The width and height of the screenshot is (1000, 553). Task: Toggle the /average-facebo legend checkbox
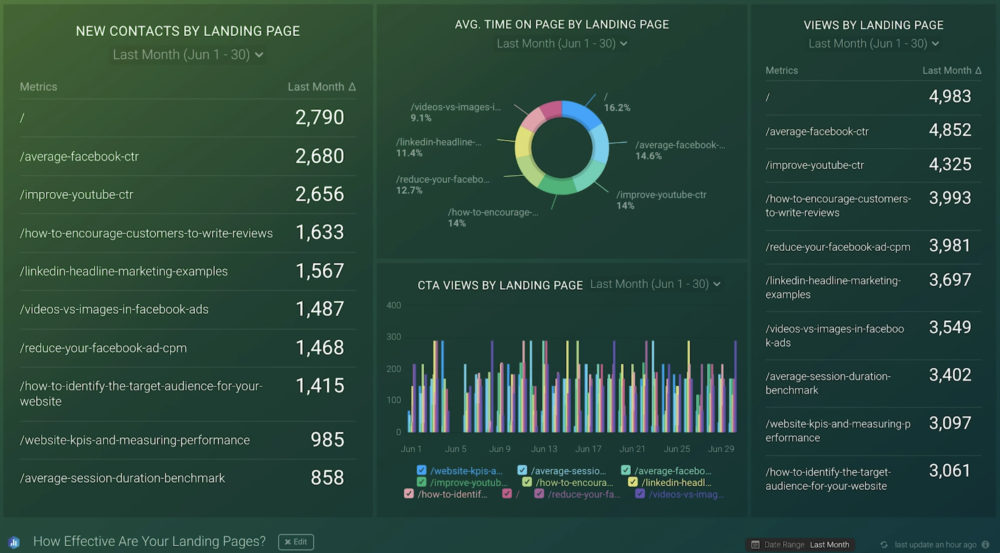pyautogui.click(x=626, y=470)
